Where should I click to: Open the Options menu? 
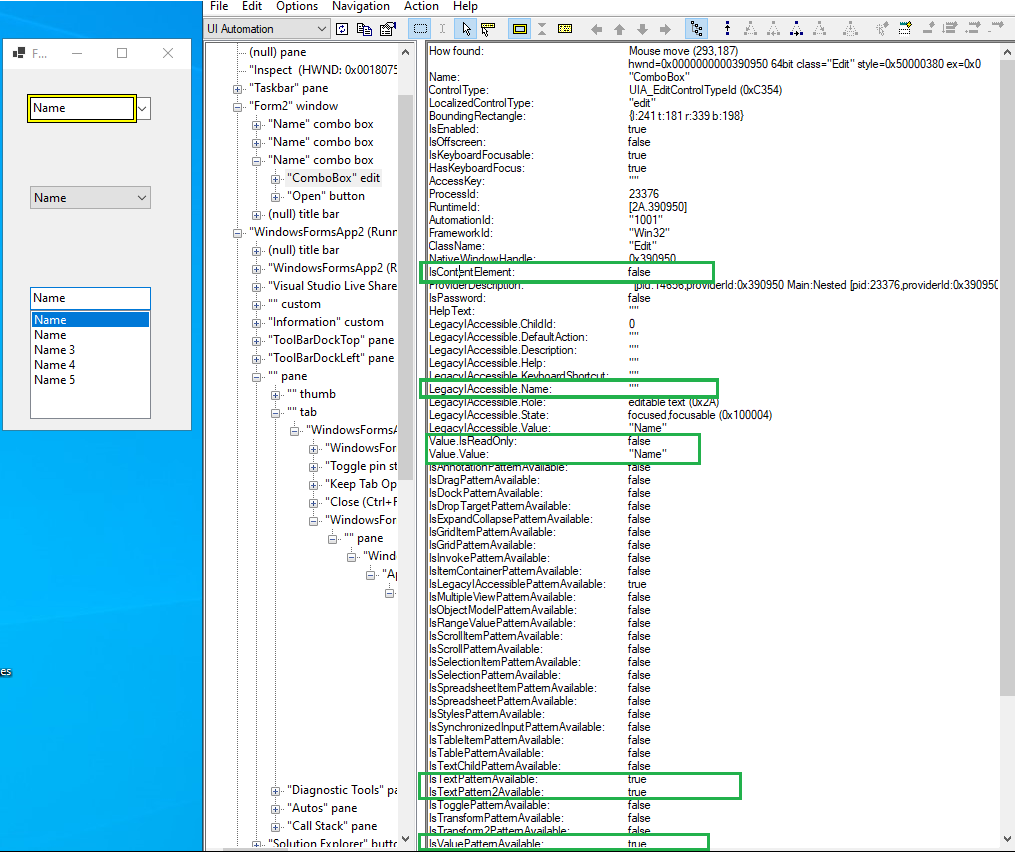click(296, 7)
